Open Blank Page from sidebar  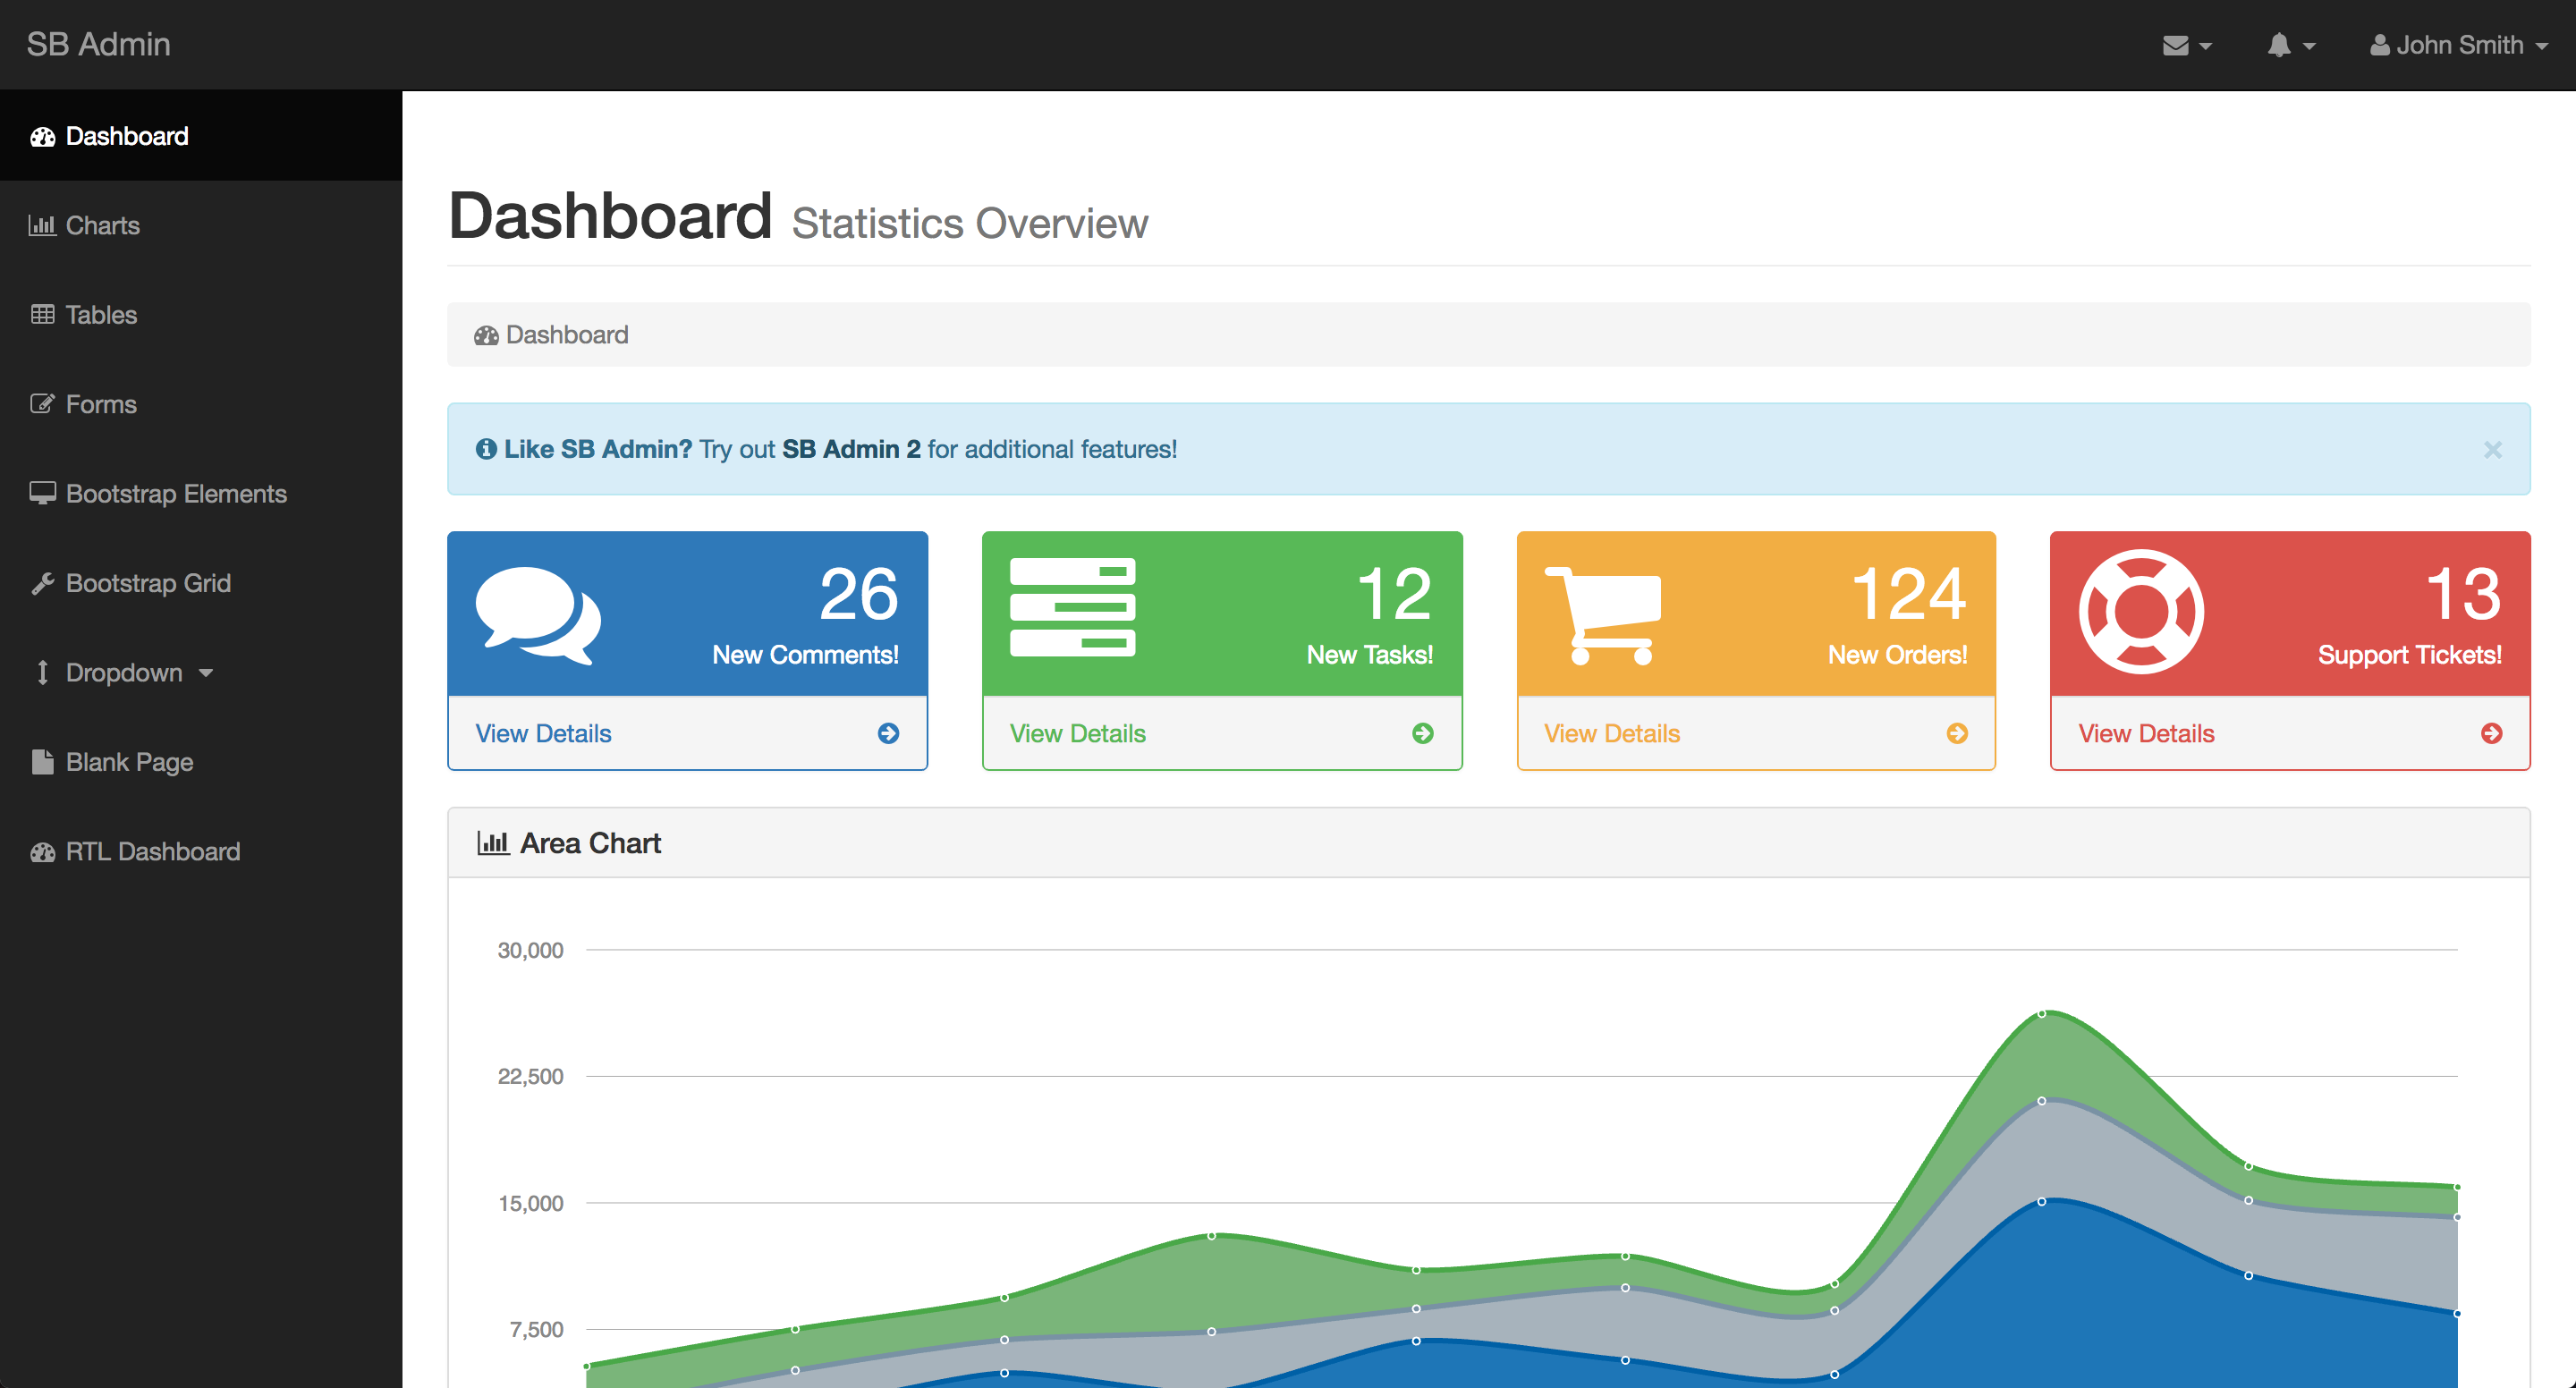(201, 762)
